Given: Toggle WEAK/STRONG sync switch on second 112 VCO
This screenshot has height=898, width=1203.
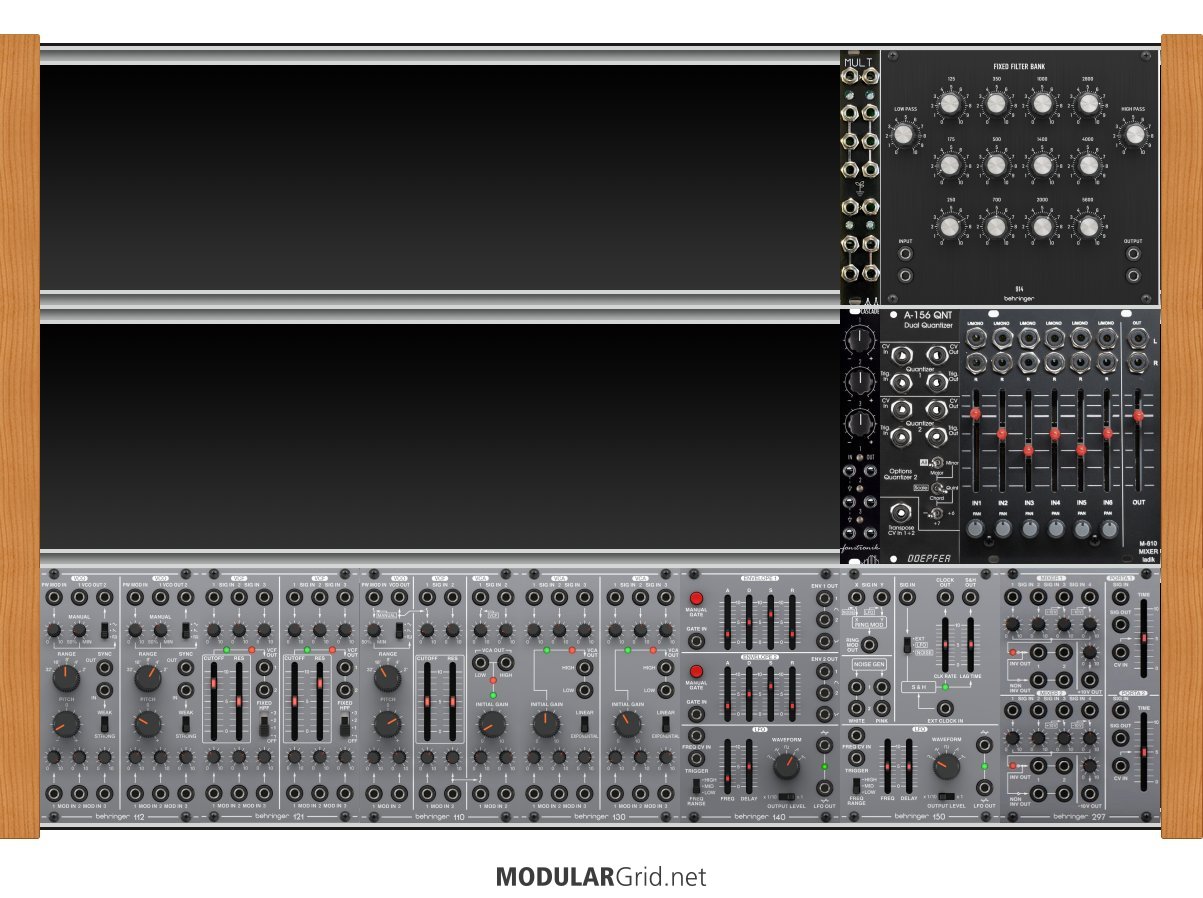Looking at the screenshot, I should (x=186, y=723).
